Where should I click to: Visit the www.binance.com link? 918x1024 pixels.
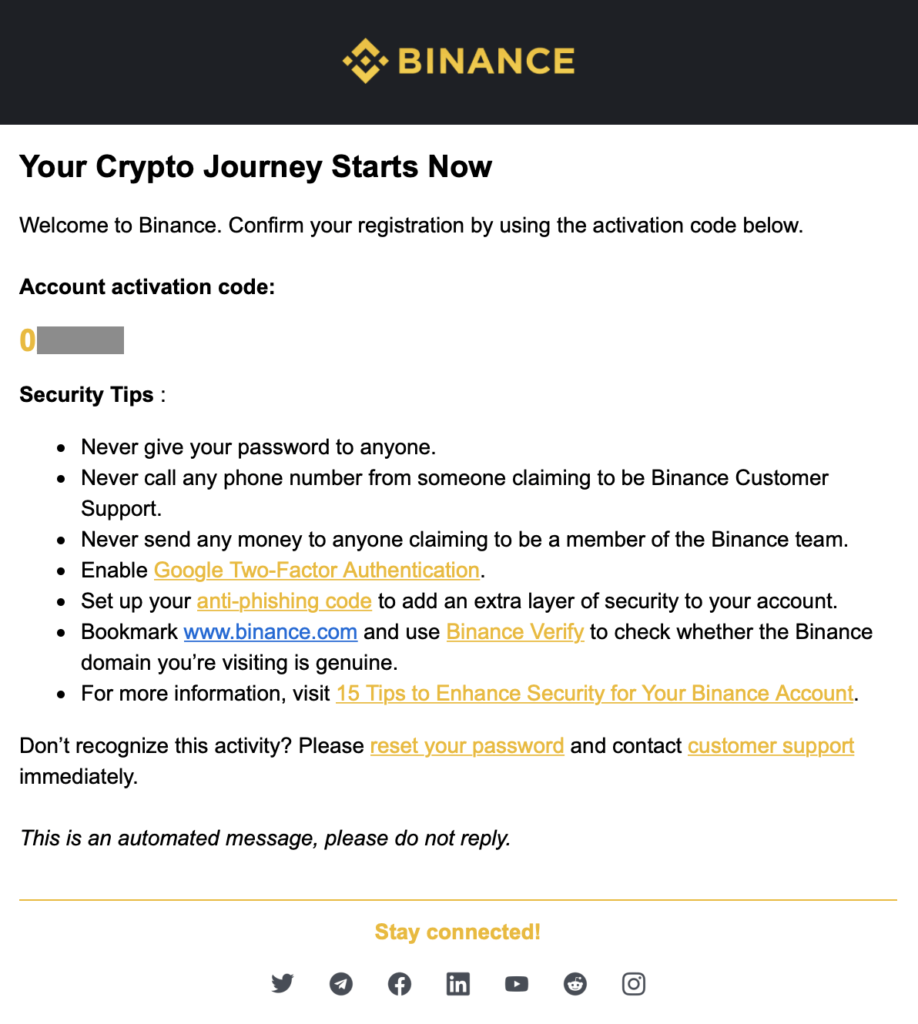pyautogui.click(x=270, y=632)
